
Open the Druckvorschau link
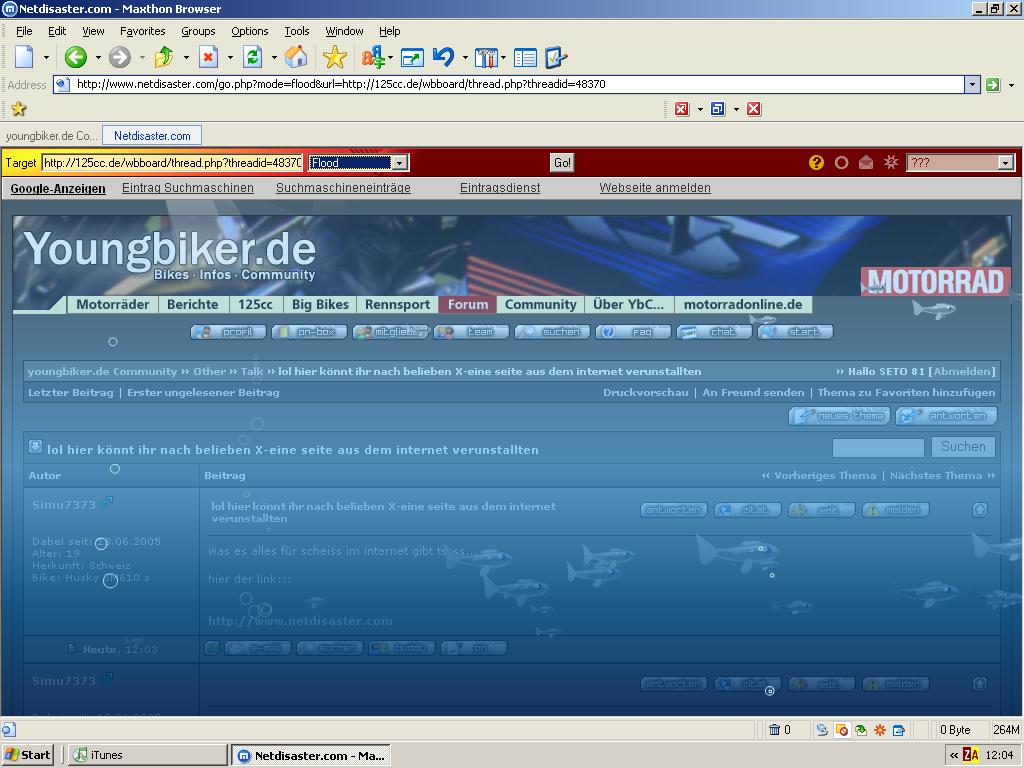(x=646, y=392)
